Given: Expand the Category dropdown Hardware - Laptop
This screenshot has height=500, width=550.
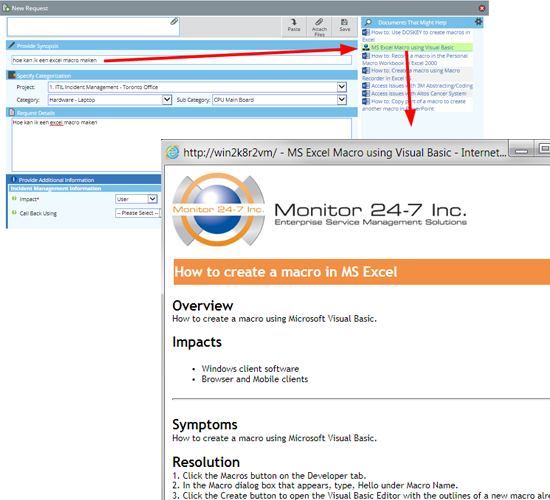Looking at the screenshot, I should click(x=167, y=100).
